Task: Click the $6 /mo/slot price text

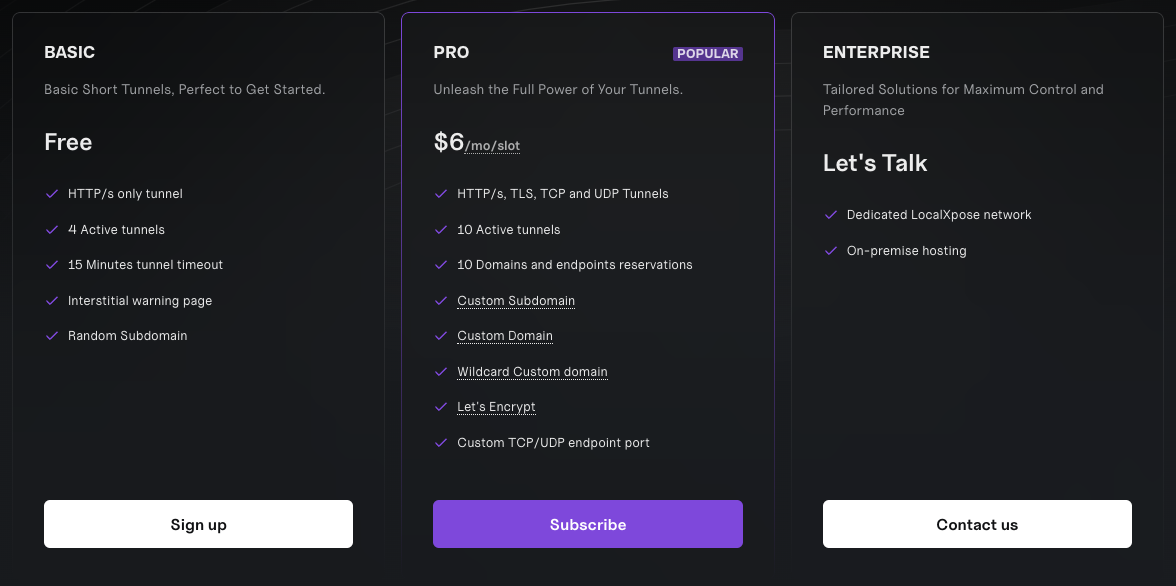Action: coord(476,143)
